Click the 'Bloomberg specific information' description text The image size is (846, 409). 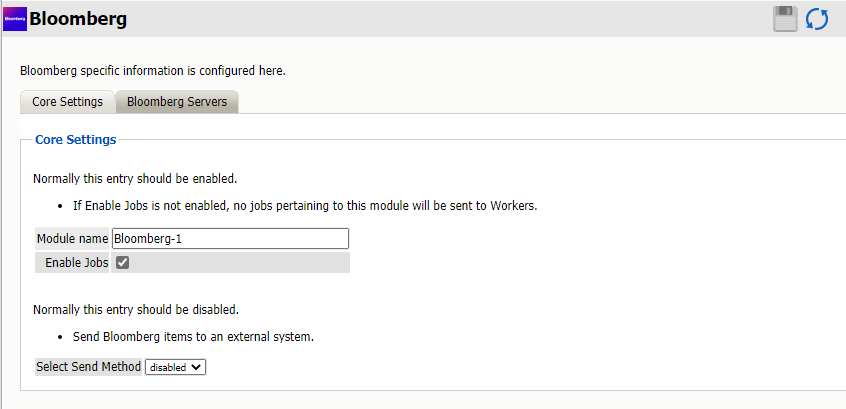pyautogui.click(x=153, y=71)
